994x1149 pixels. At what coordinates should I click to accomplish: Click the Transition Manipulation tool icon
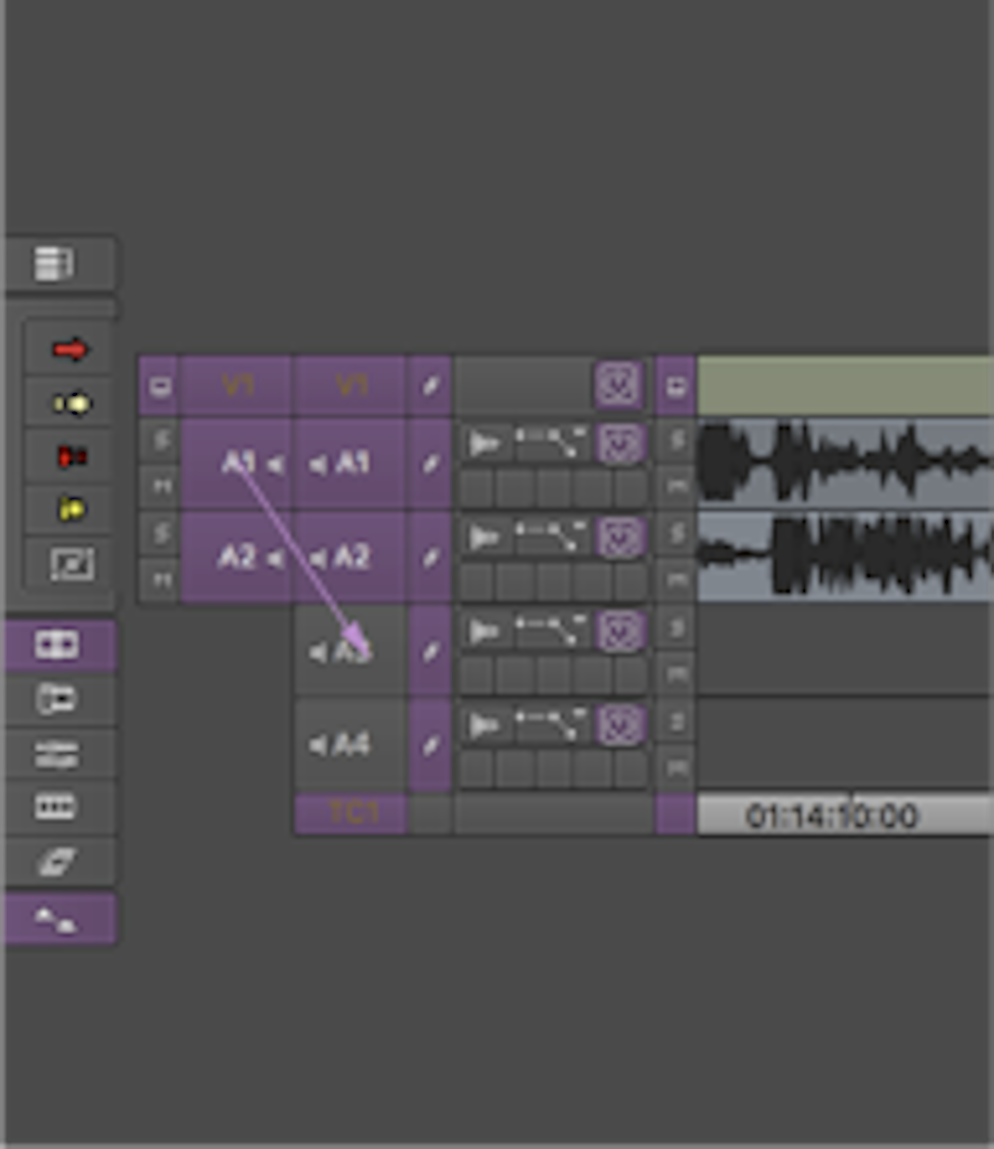point(70,565)
